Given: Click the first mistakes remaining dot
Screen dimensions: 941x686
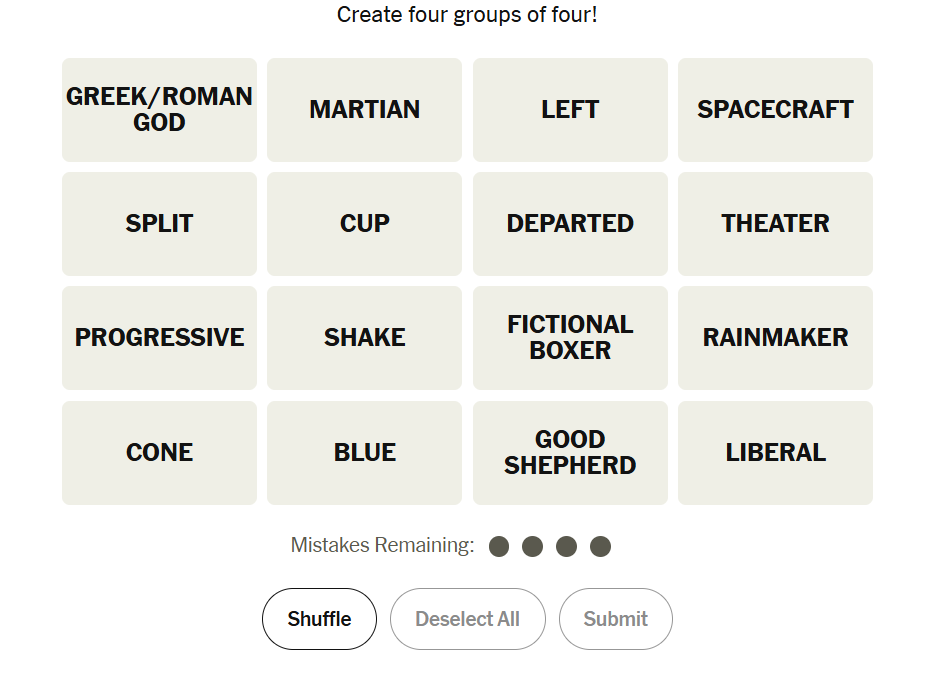Looking at the screenshot, I should click(499, 546).
